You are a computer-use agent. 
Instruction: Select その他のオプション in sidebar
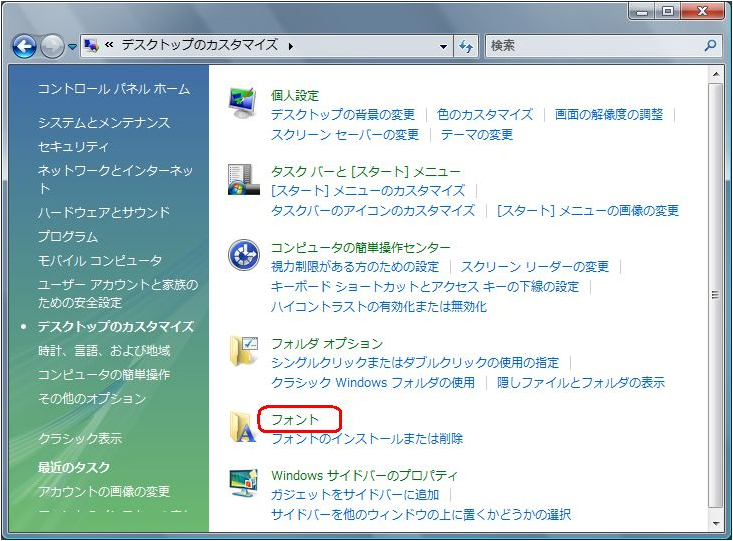pyautogui.click(x=92, y=398)
